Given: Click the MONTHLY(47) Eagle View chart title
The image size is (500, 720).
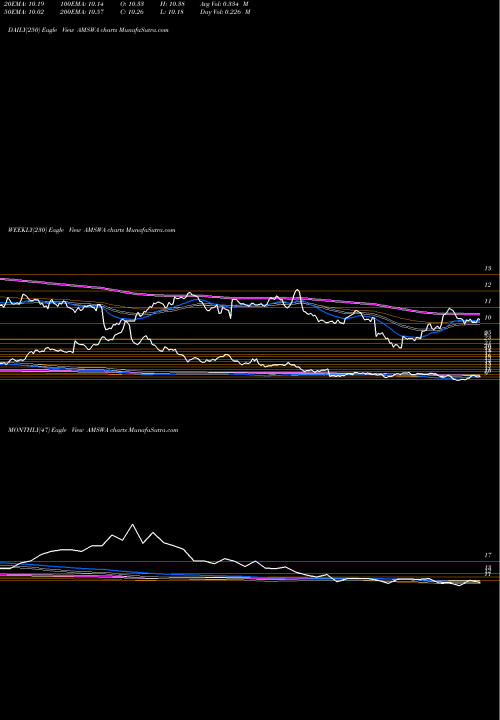Looking at the screenshot, I should point(93,430).
